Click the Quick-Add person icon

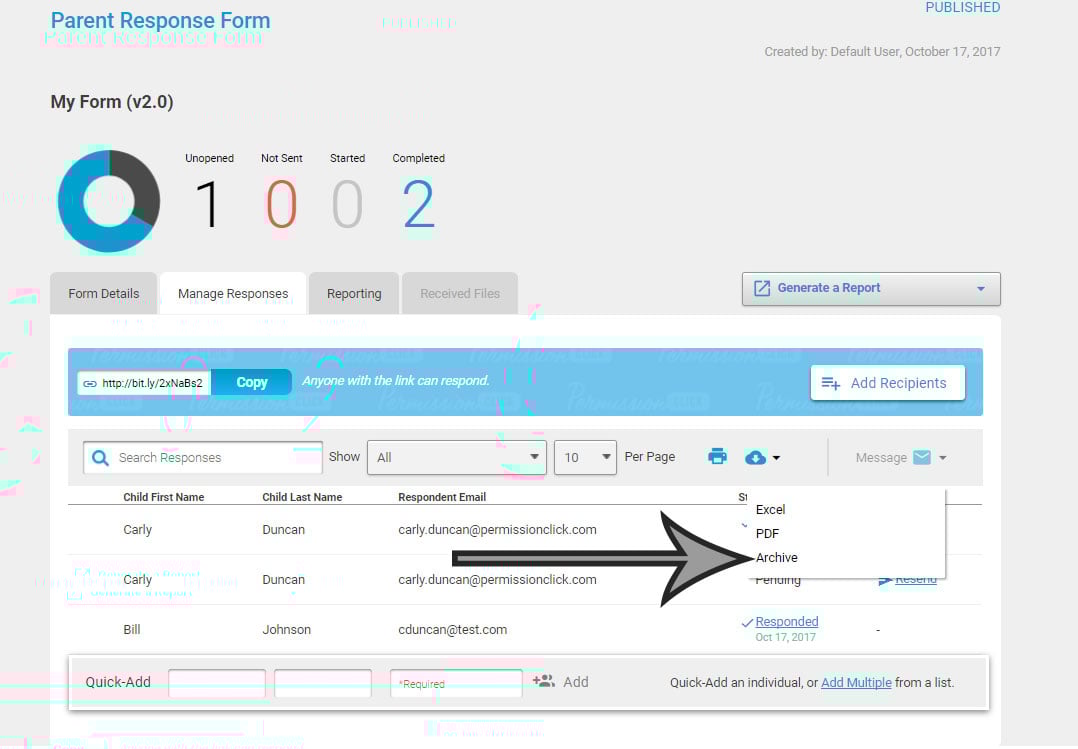click(x=543, y=681)
